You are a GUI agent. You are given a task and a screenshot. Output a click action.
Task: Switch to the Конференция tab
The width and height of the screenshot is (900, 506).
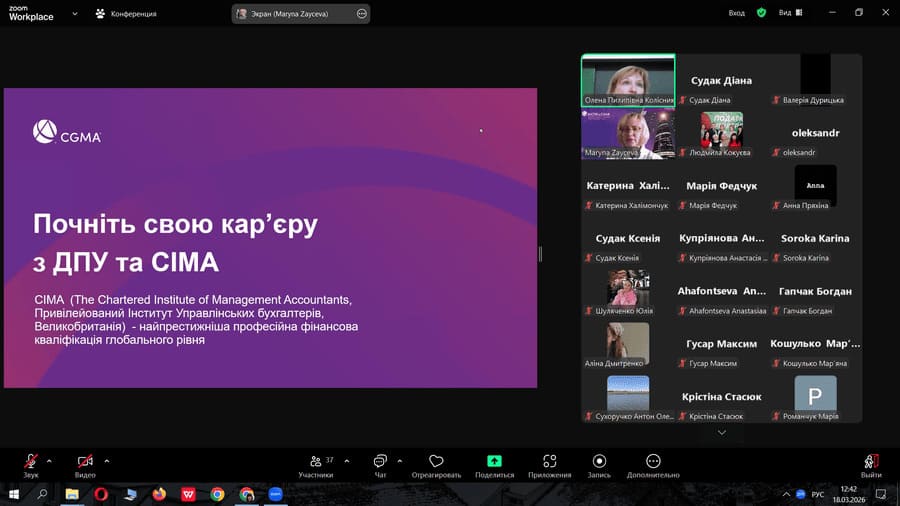coord(126,13)
